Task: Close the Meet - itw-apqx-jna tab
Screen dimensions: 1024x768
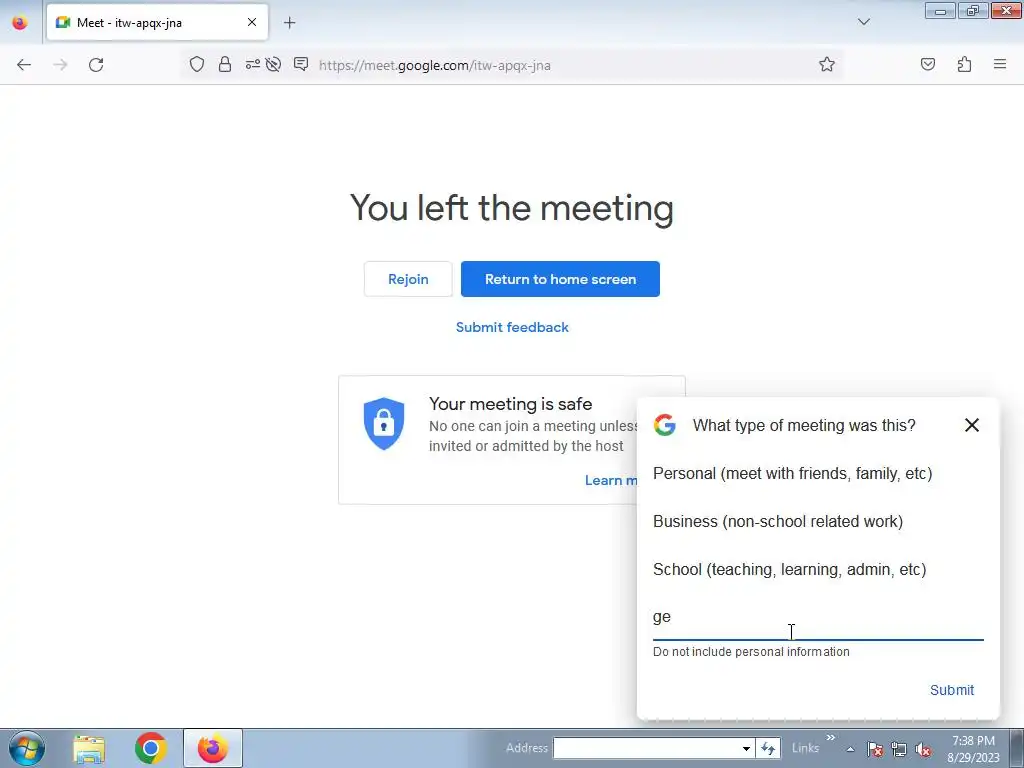Action: click(x=251, y=22)
